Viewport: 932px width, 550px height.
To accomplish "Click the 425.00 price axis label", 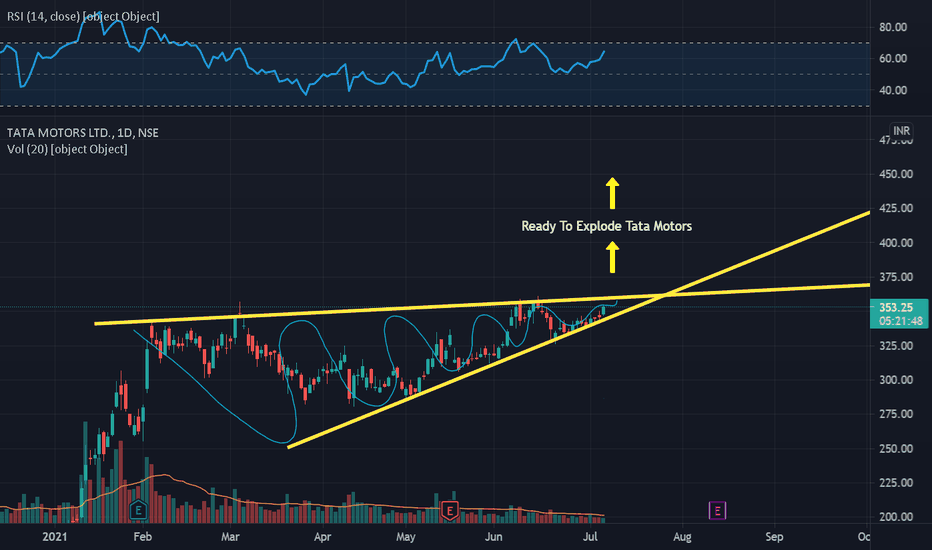I will 896,208.
